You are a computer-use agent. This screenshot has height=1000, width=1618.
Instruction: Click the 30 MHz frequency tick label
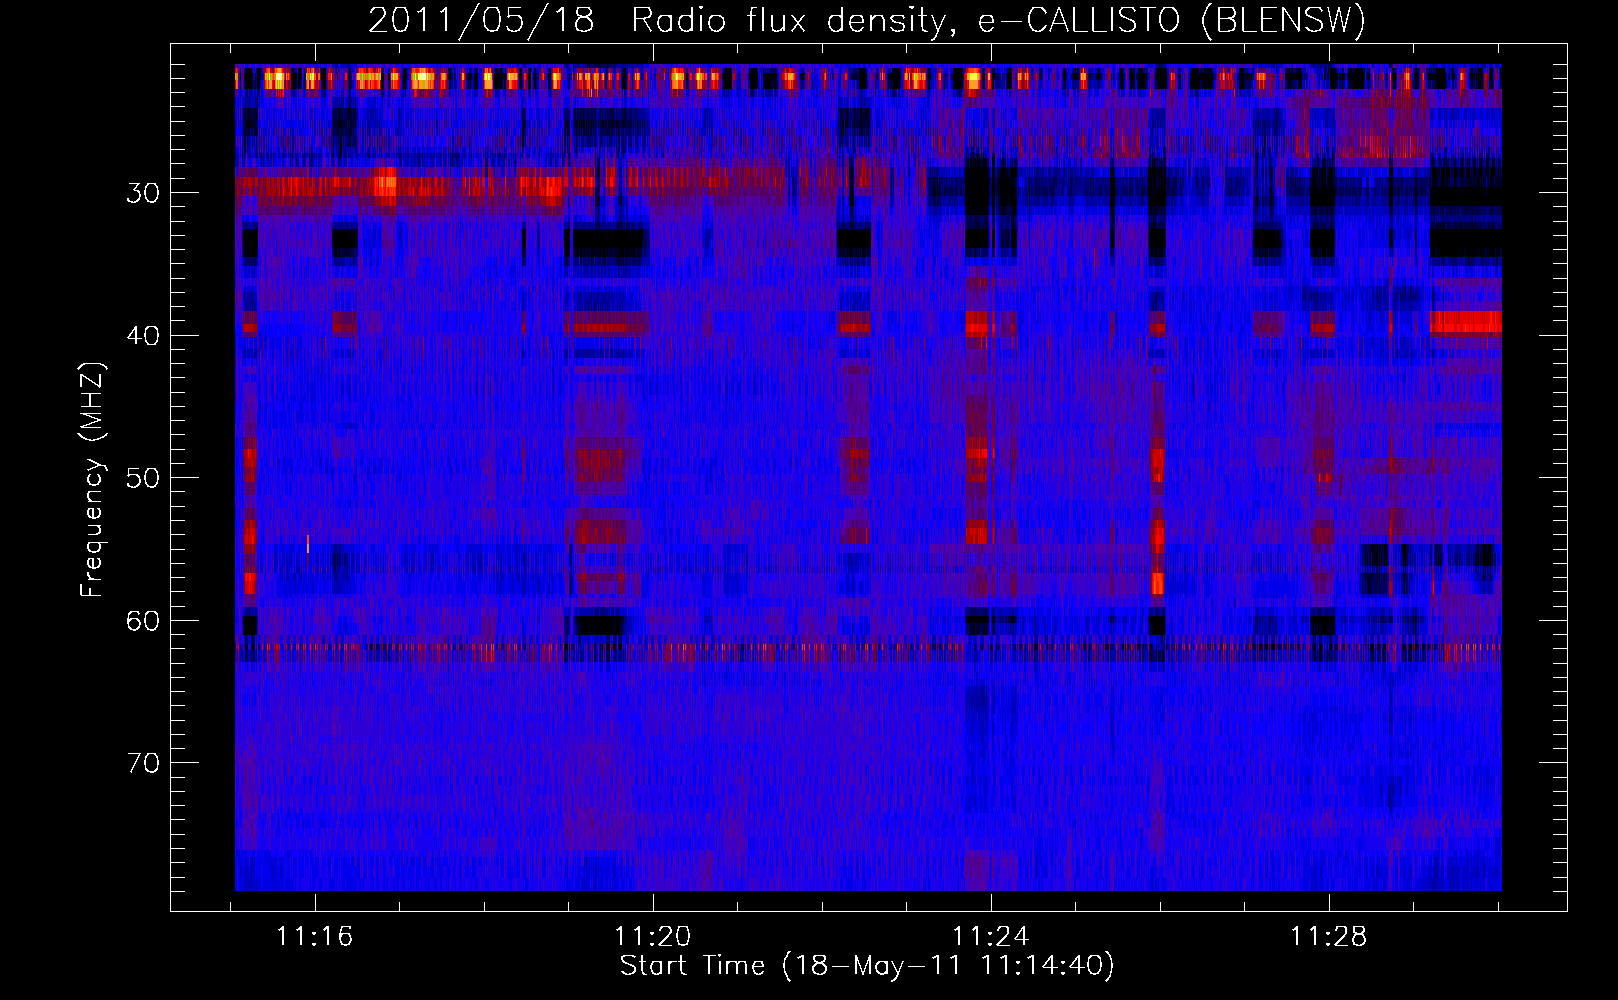tap(143, 193)
